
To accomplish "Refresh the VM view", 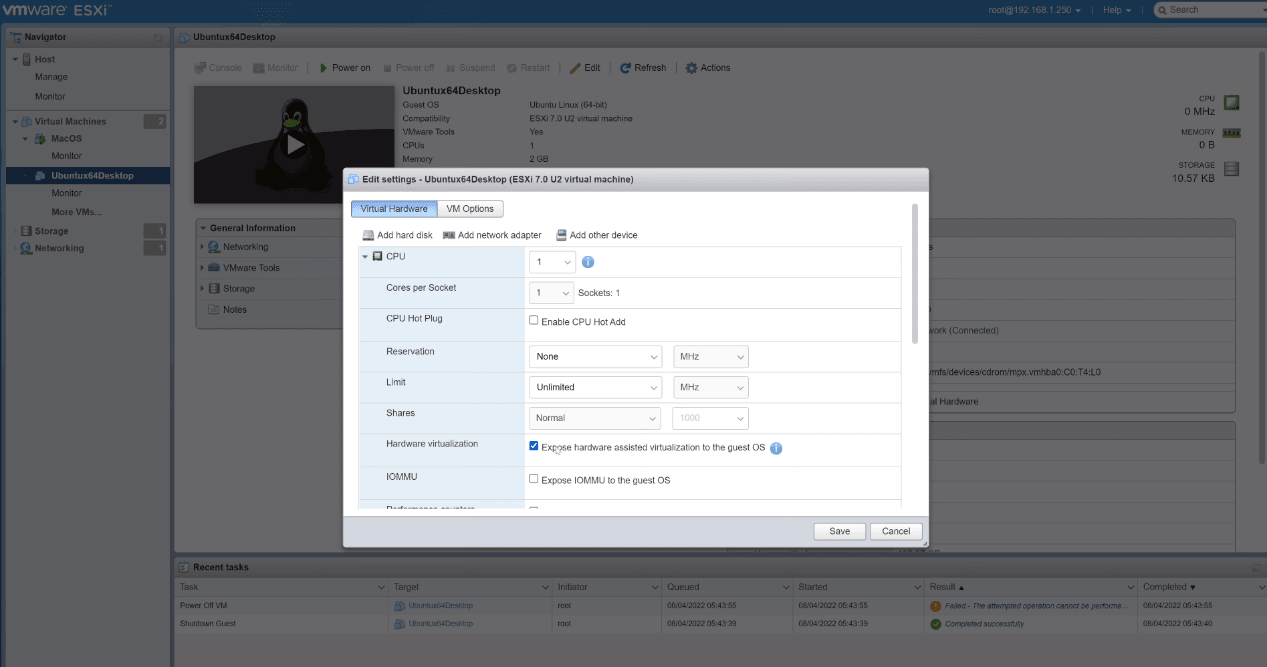I will pos(643,68).
